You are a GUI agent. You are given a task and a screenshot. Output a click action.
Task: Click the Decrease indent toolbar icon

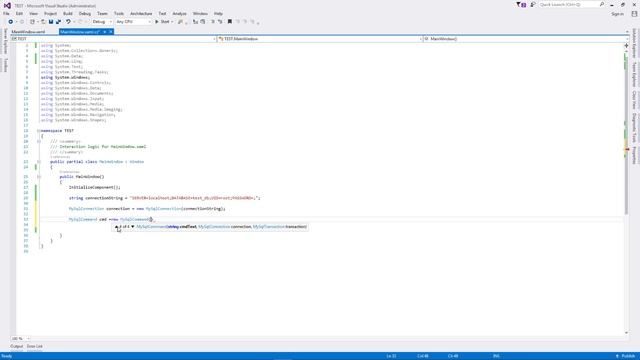(213, 22)
